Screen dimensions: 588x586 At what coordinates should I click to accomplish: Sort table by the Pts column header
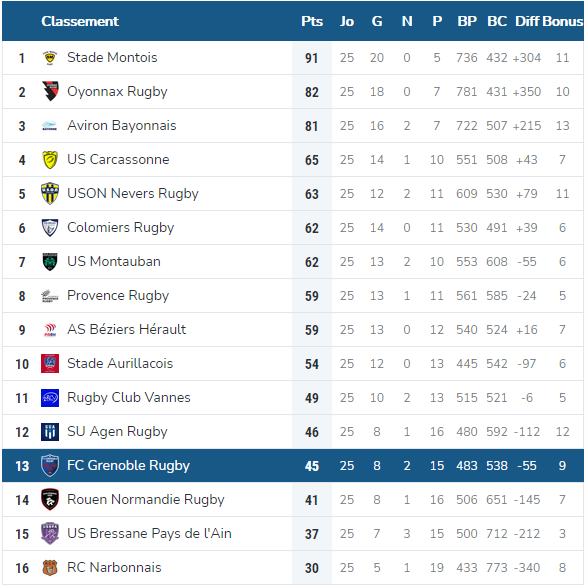(312, 21)
